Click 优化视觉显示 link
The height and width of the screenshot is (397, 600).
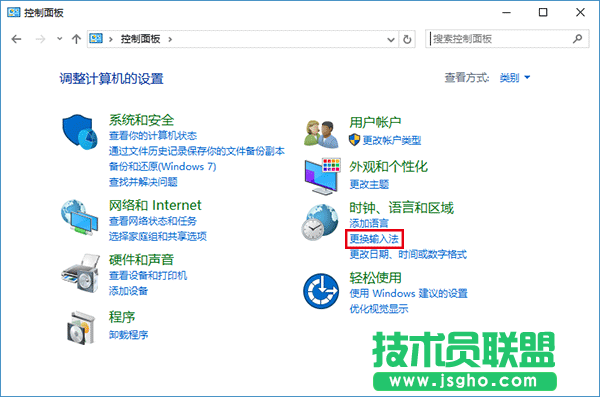click(378, 309)
